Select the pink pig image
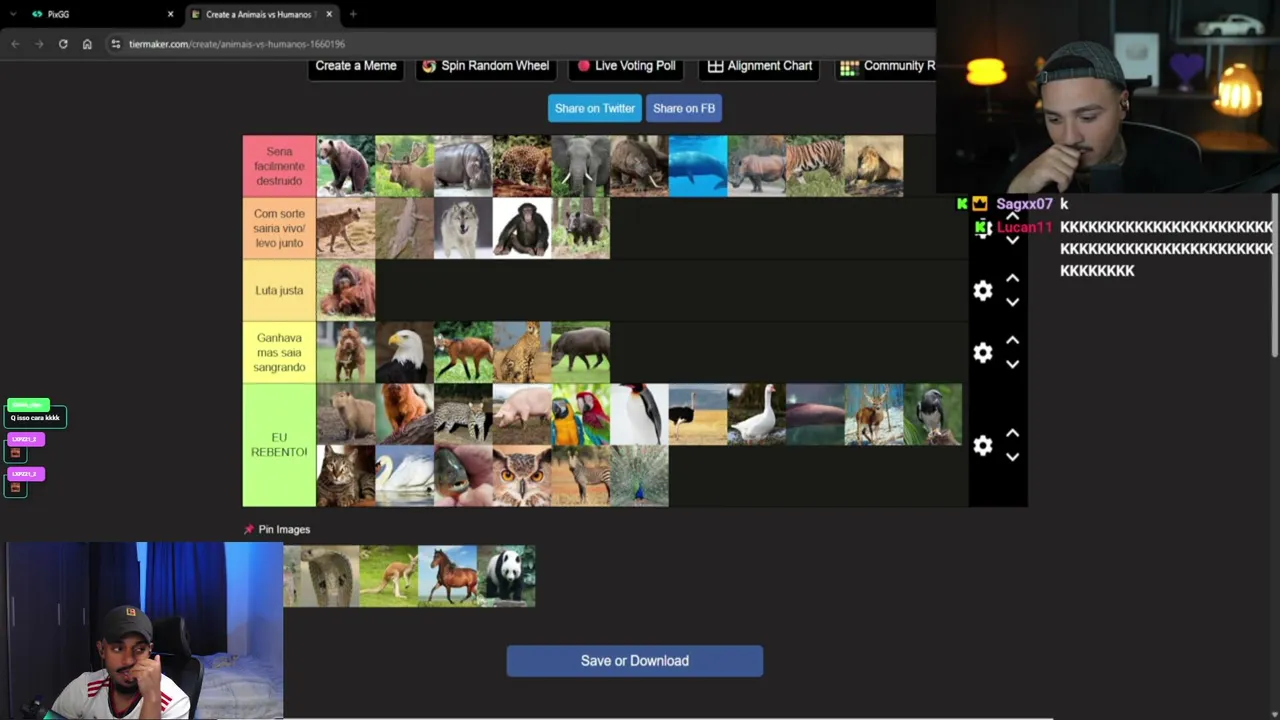This screenshot has width=1280, height=720. pos(522,414)
